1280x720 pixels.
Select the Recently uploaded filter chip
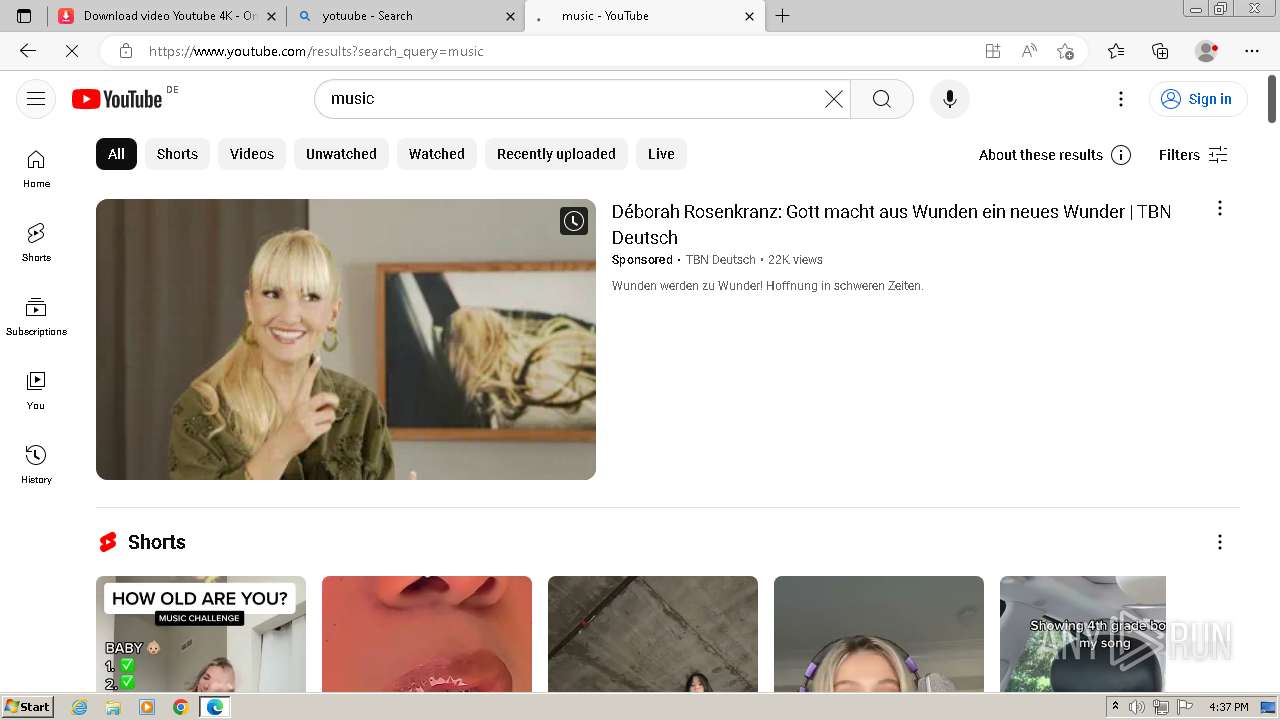coord(556,154)
